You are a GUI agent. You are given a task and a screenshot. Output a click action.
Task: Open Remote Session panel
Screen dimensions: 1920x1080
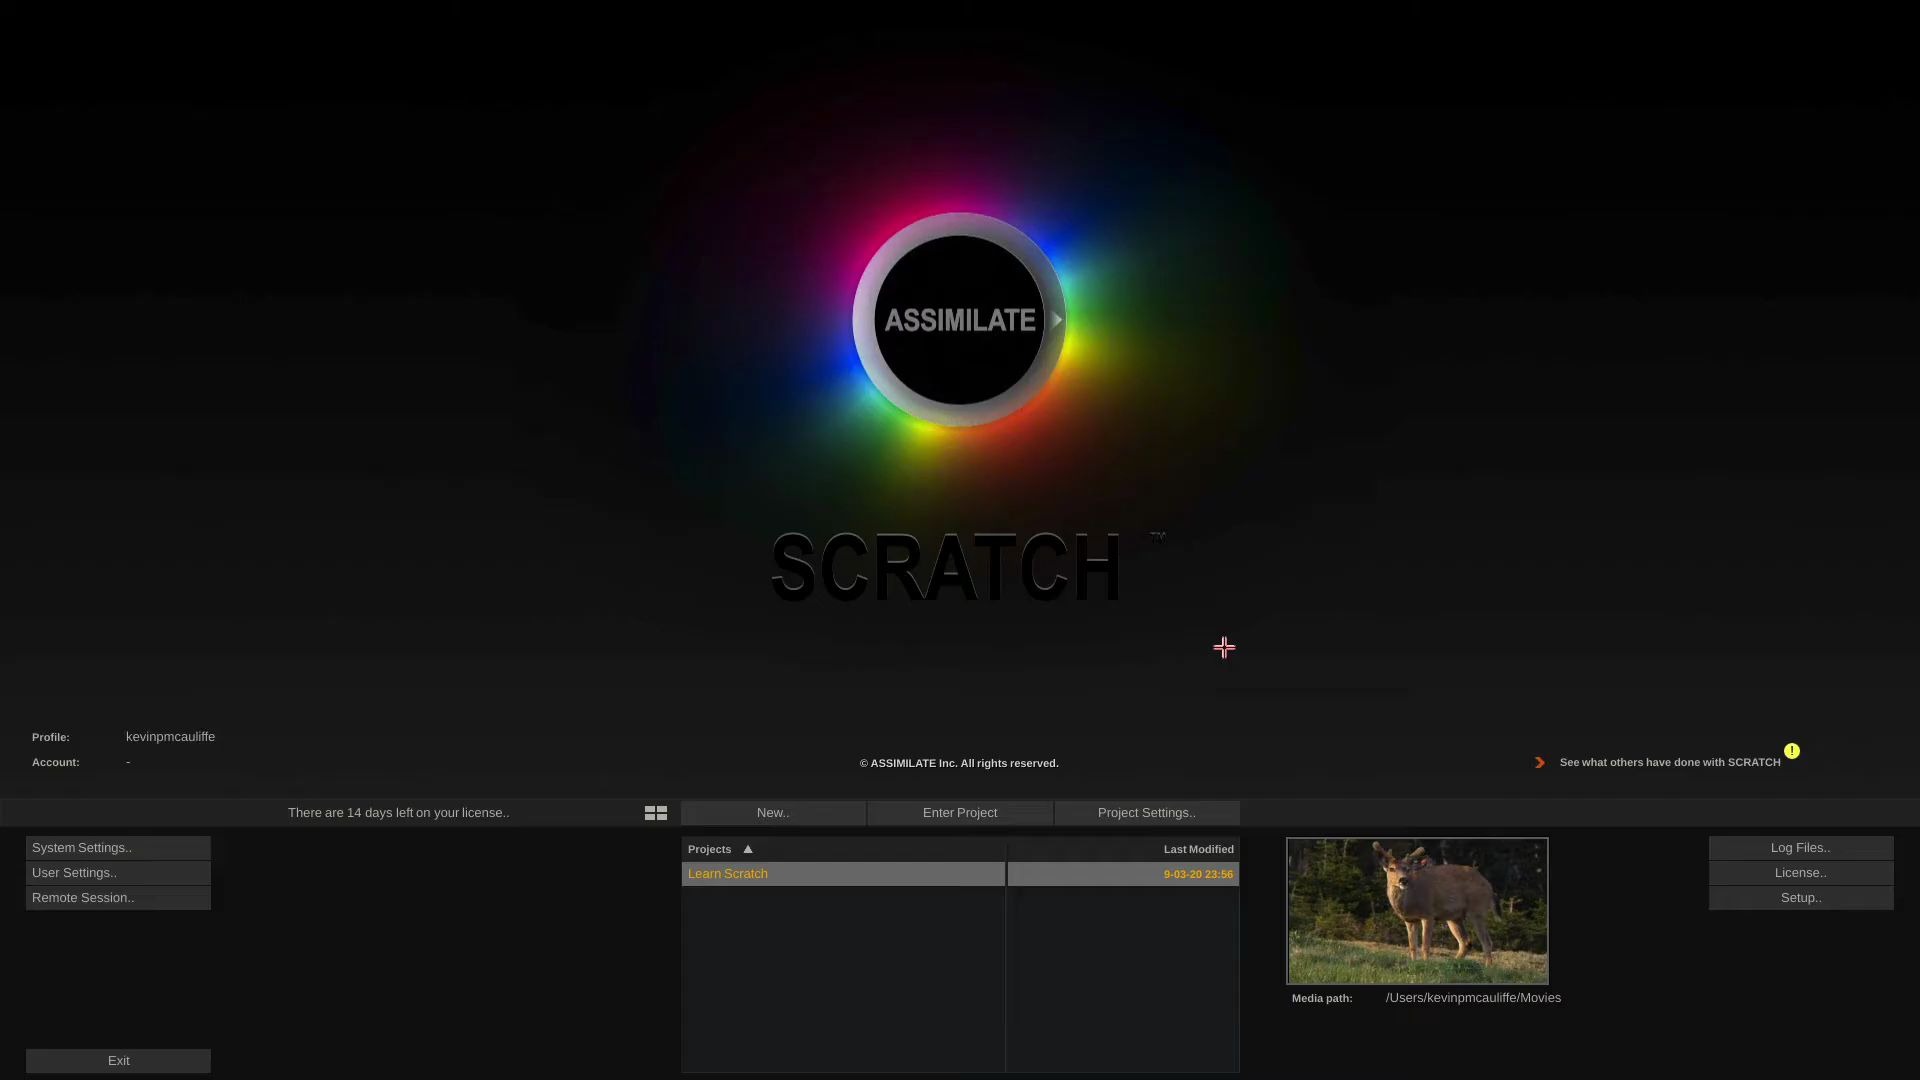coord(117,897)
